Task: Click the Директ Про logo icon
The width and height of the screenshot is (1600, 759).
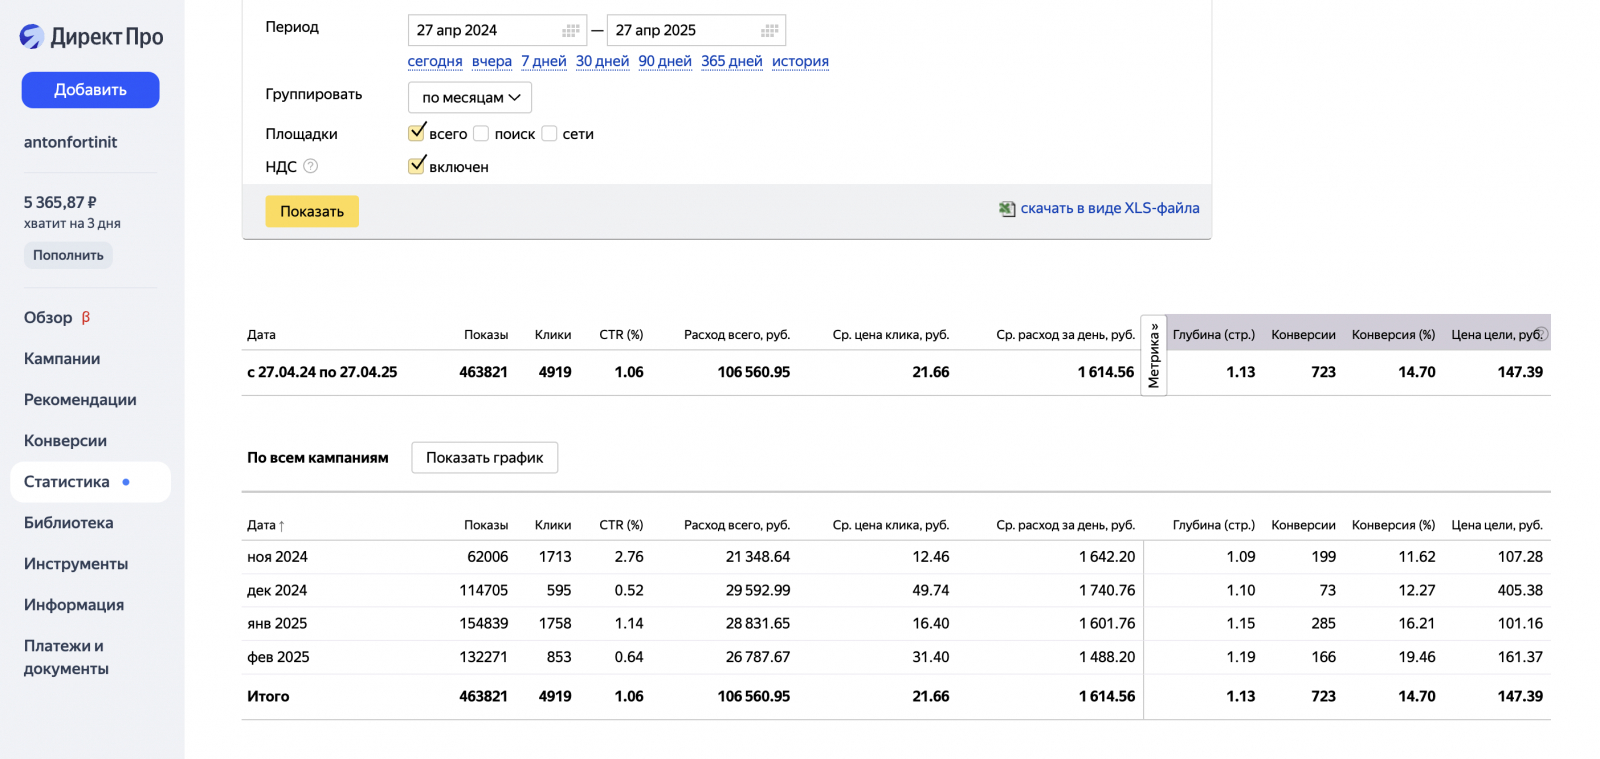Action: point(32,37)
